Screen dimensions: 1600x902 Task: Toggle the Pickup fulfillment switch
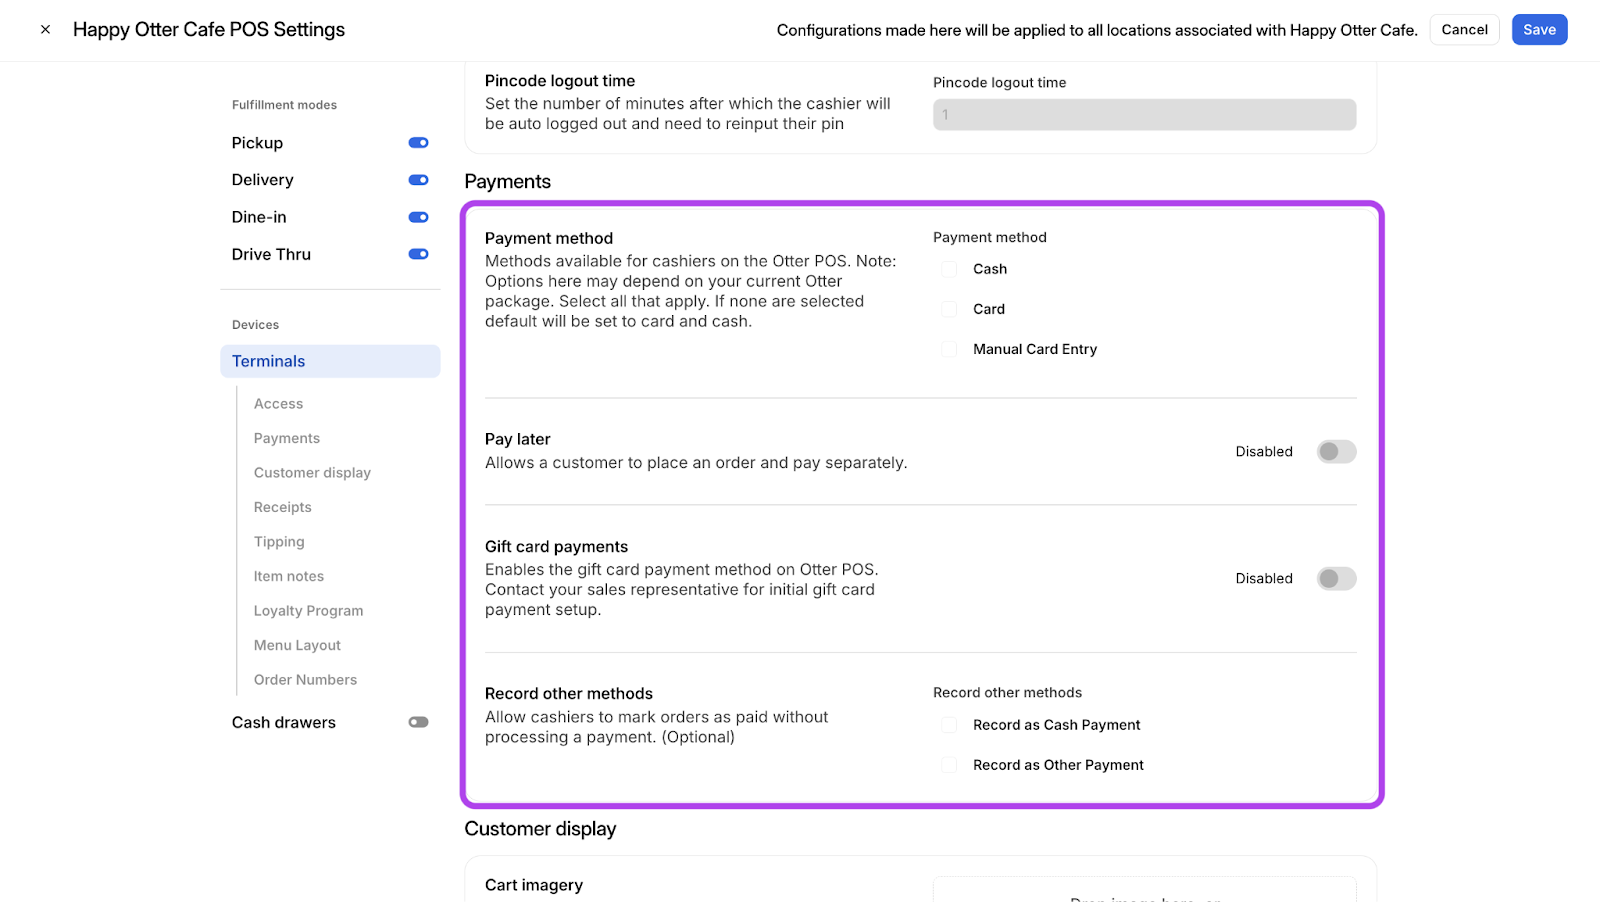pyautogui.click(x=418, y=143)
